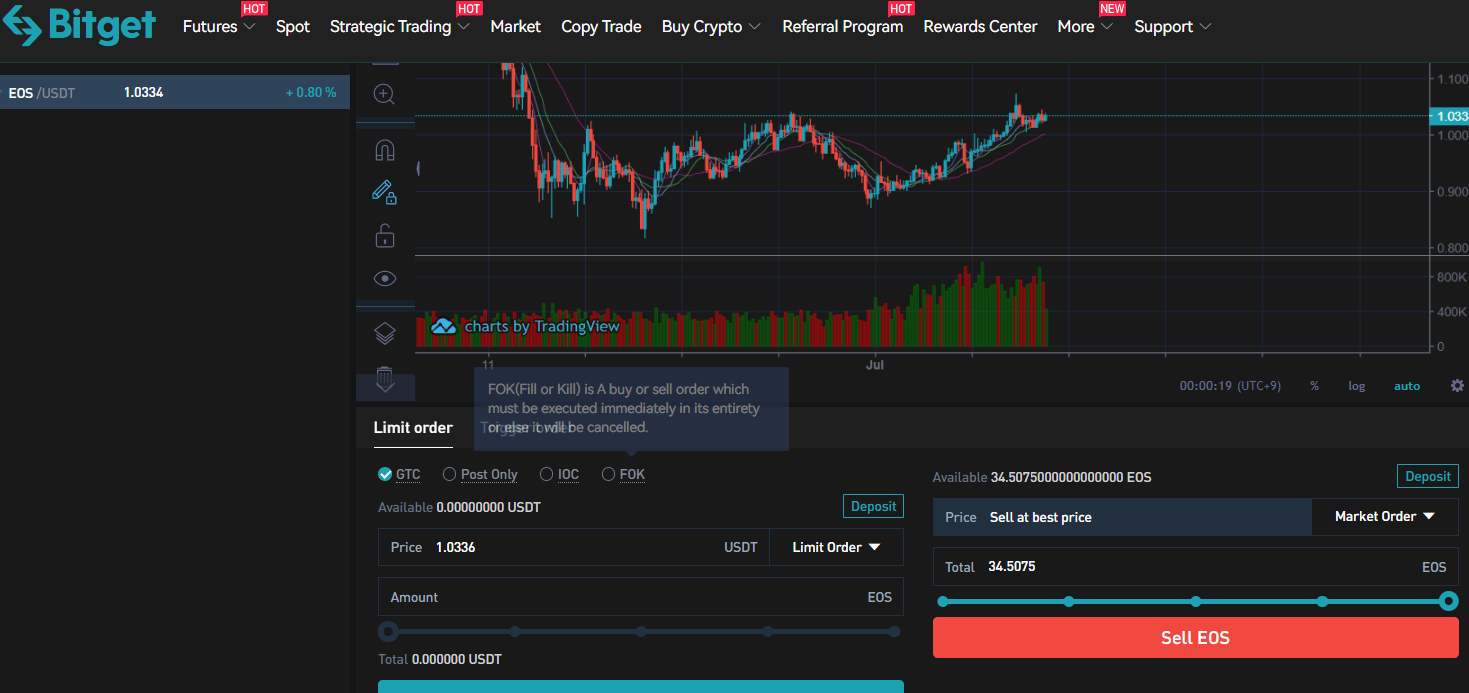
Task: Toggle the magnet mode tool
Action: coord(385,150)
